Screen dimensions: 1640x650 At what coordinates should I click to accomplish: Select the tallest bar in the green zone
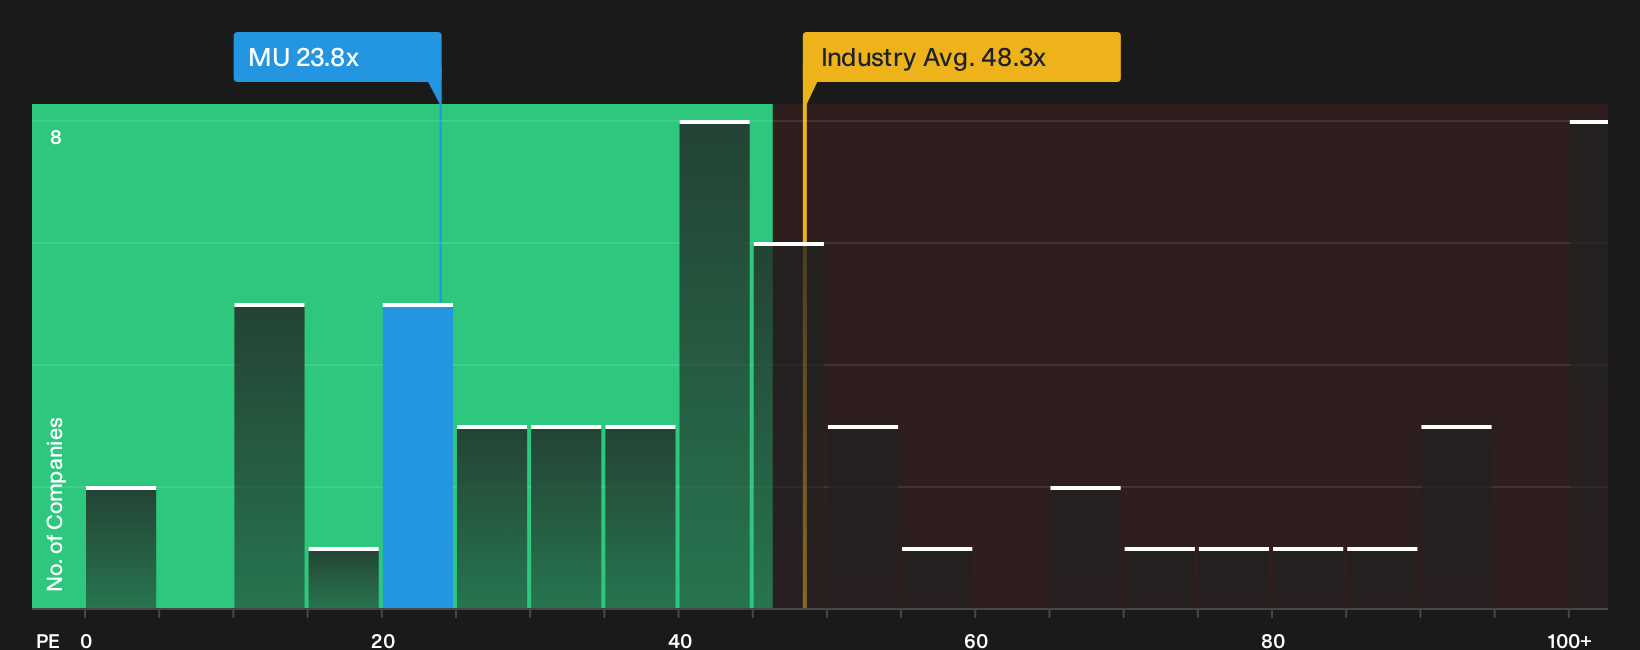pos(714,365)
